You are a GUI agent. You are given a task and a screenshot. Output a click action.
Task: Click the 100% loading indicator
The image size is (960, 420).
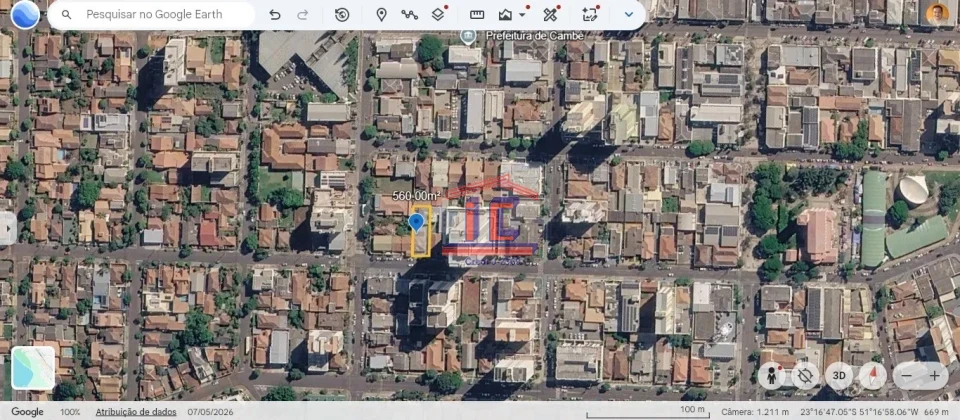click(70, 412)
